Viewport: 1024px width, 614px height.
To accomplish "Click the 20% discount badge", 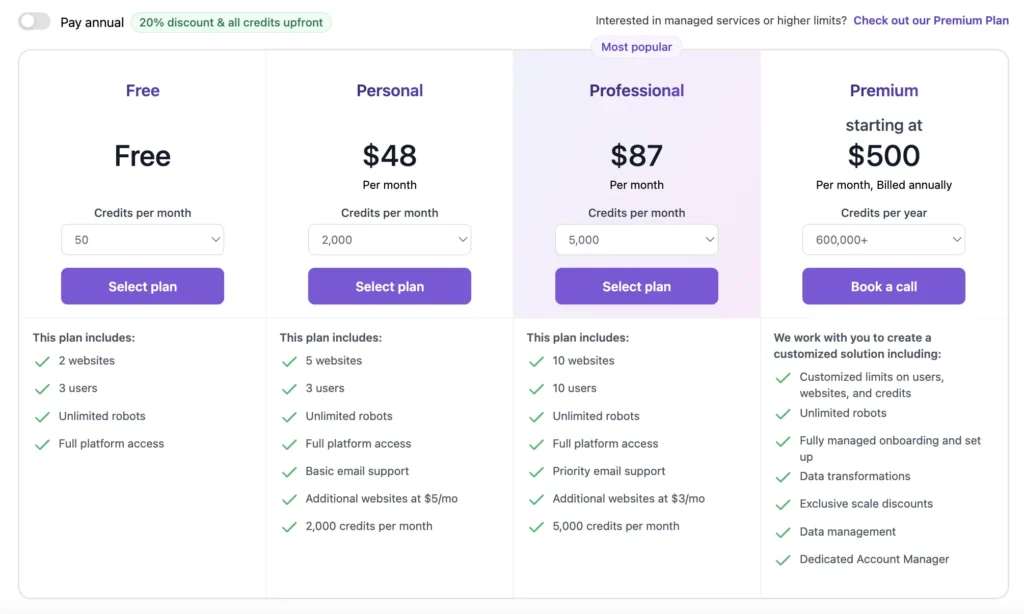I will pos(230,22).
